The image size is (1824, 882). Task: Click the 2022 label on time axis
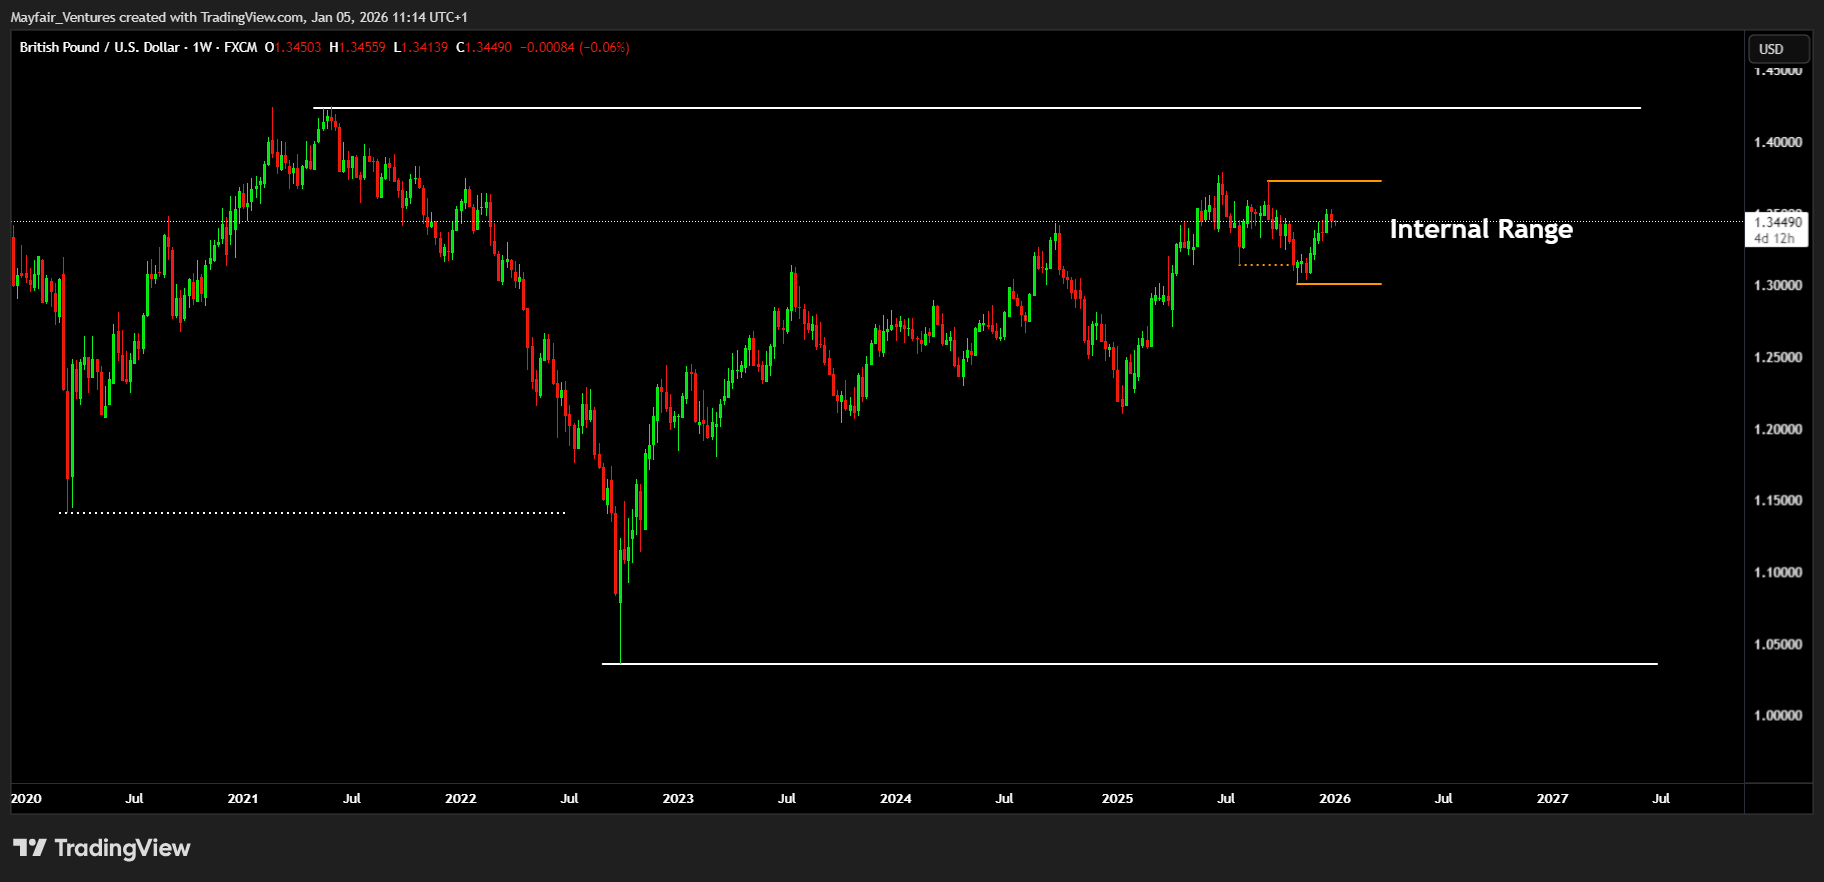click(461, 798)
